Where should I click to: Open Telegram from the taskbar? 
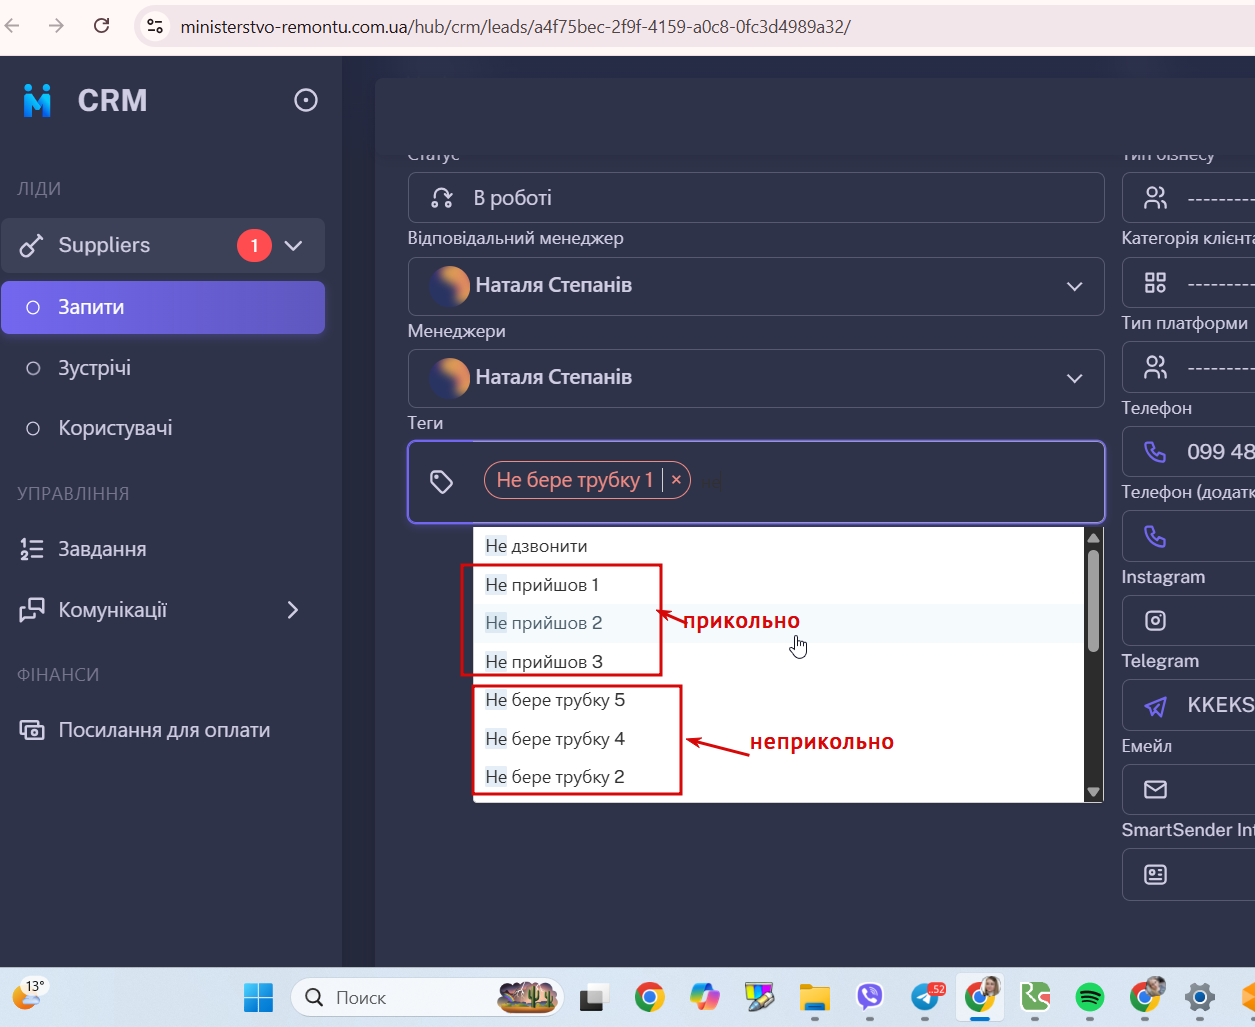[926, 997]
